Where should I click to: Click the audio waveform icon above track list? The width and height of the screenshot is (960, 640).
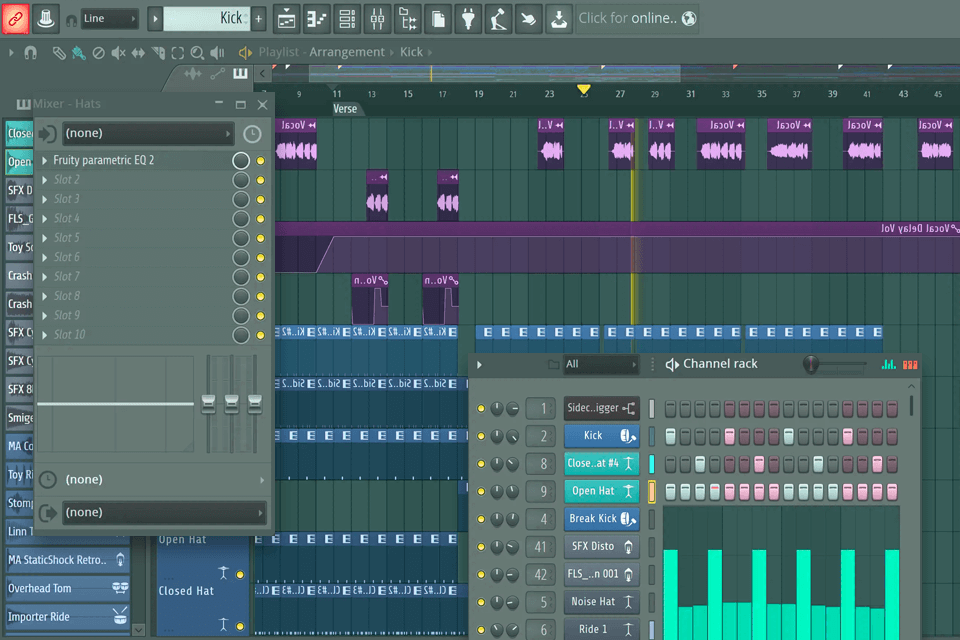193,74
